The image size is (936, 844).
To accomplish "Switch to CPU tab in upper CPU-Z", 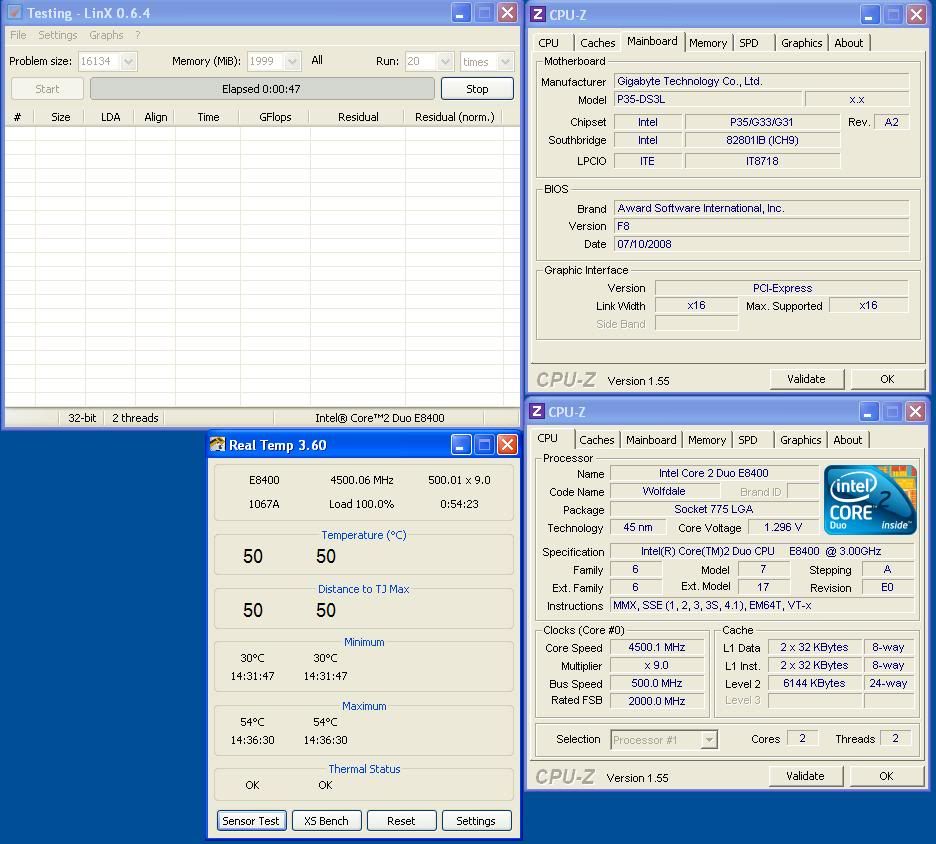I will click(x=549, y=43).
